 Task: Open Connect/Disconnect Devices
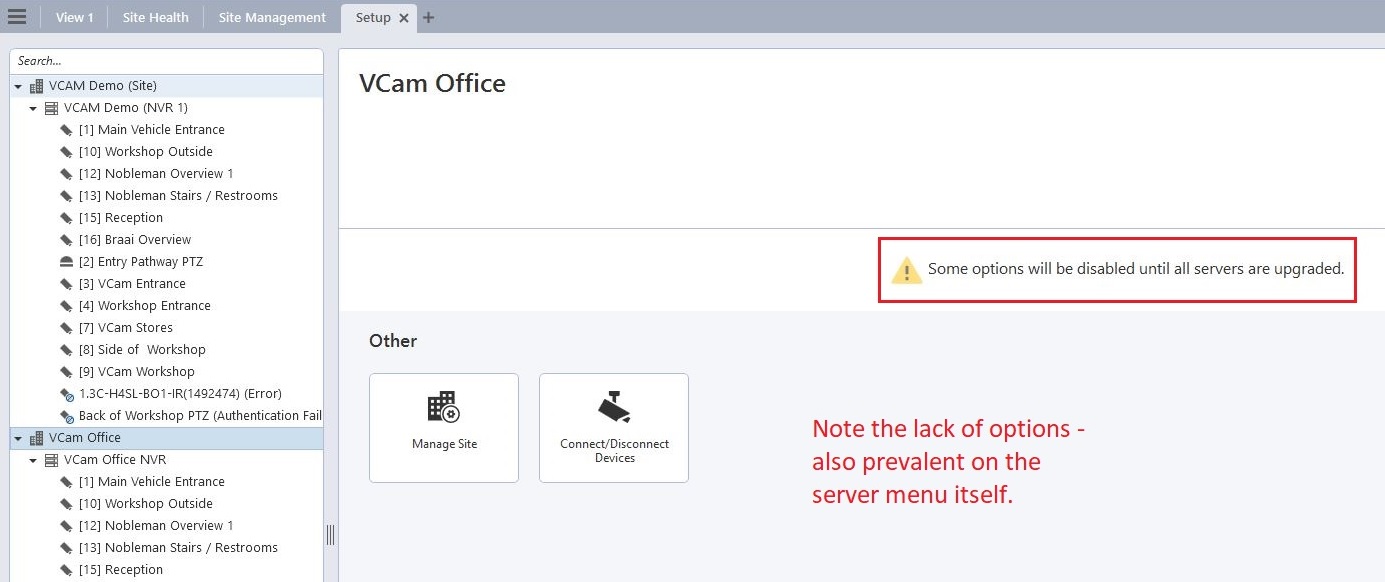click(x=614, y=428)
